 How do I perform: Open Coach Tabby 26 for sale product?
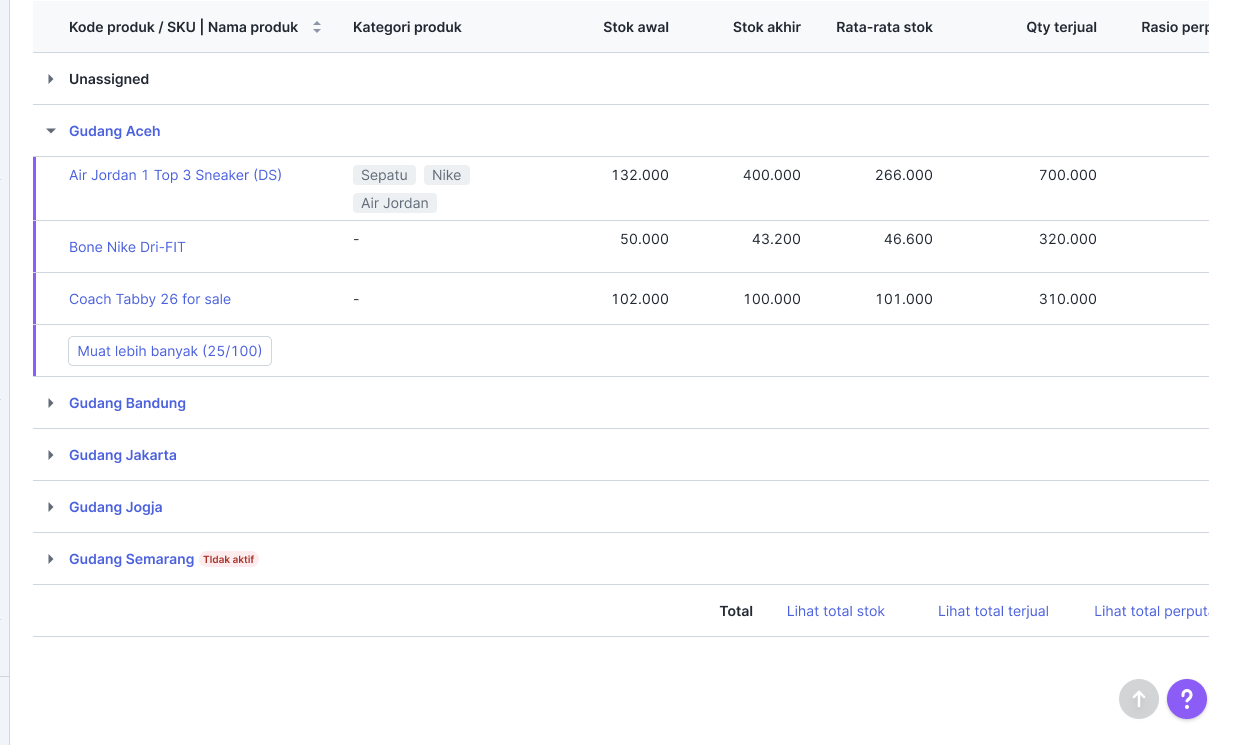point(150,299)
